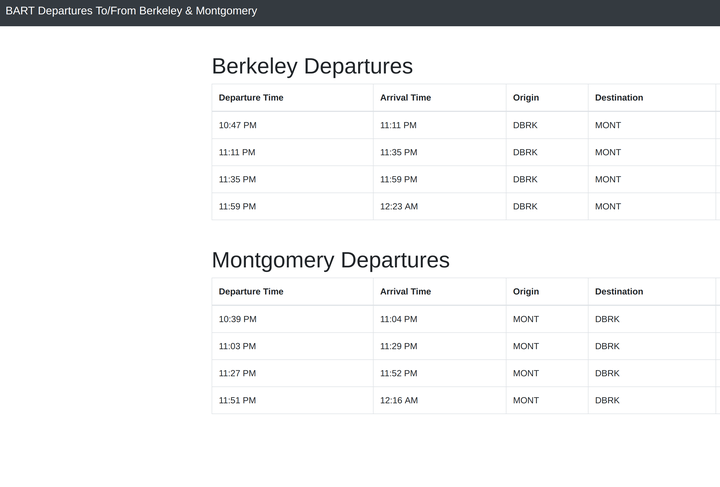Click Arrival Time header in Montgomery table
Screen dimensions: 720x487
(405, 292)
